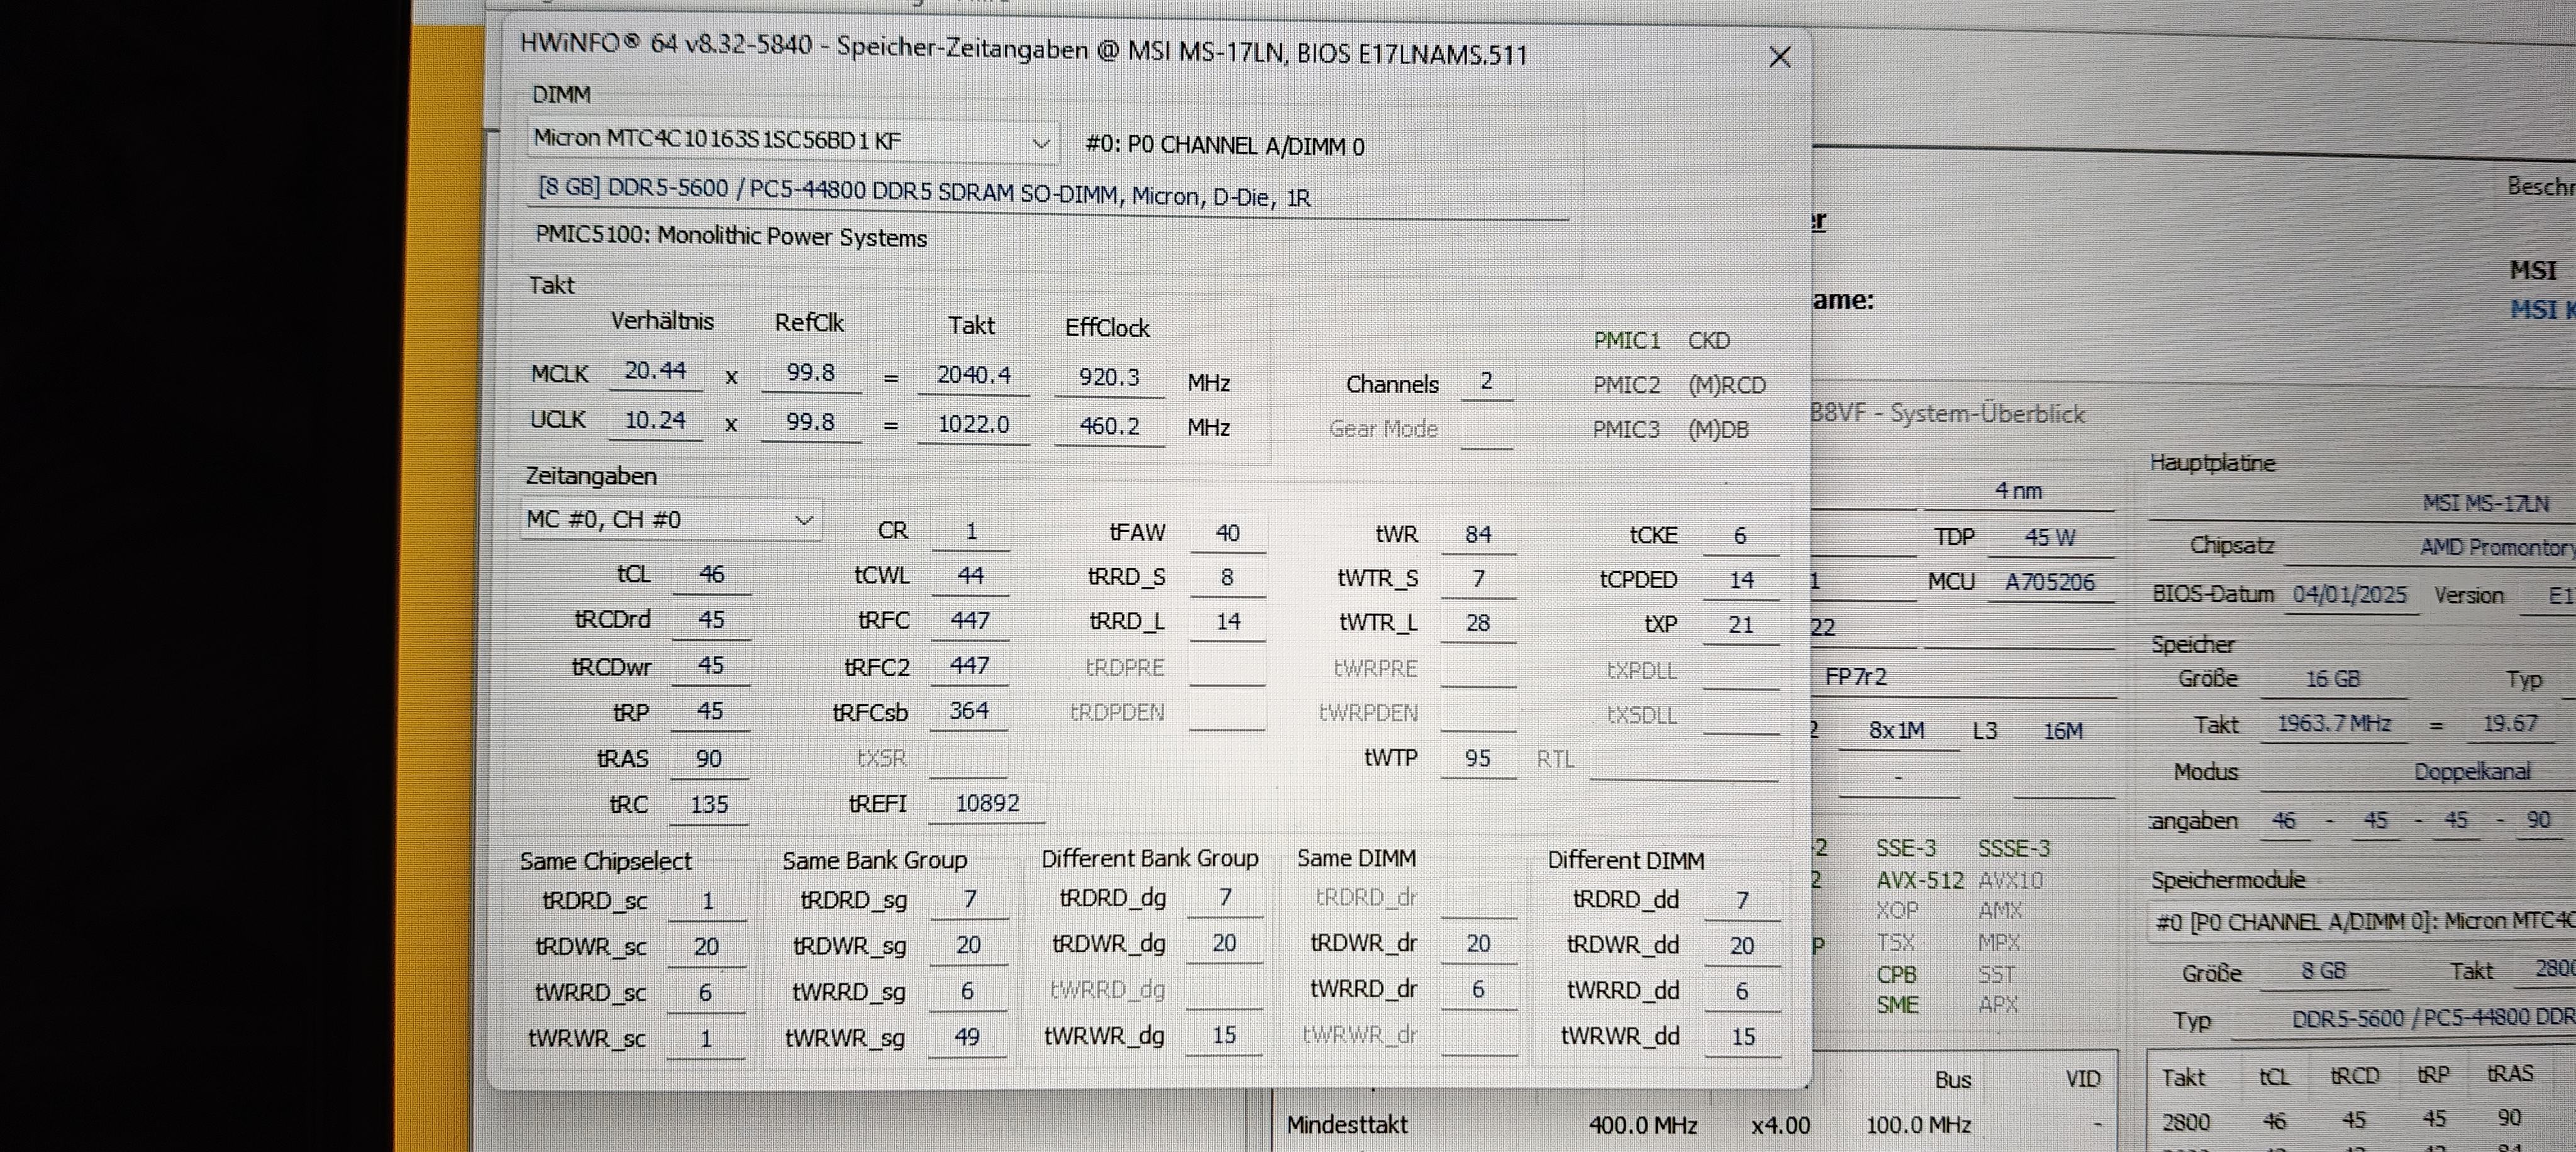Click the tRAS value field 90
Screen dimensions: 2576x1152
click(x=709, y=759)
